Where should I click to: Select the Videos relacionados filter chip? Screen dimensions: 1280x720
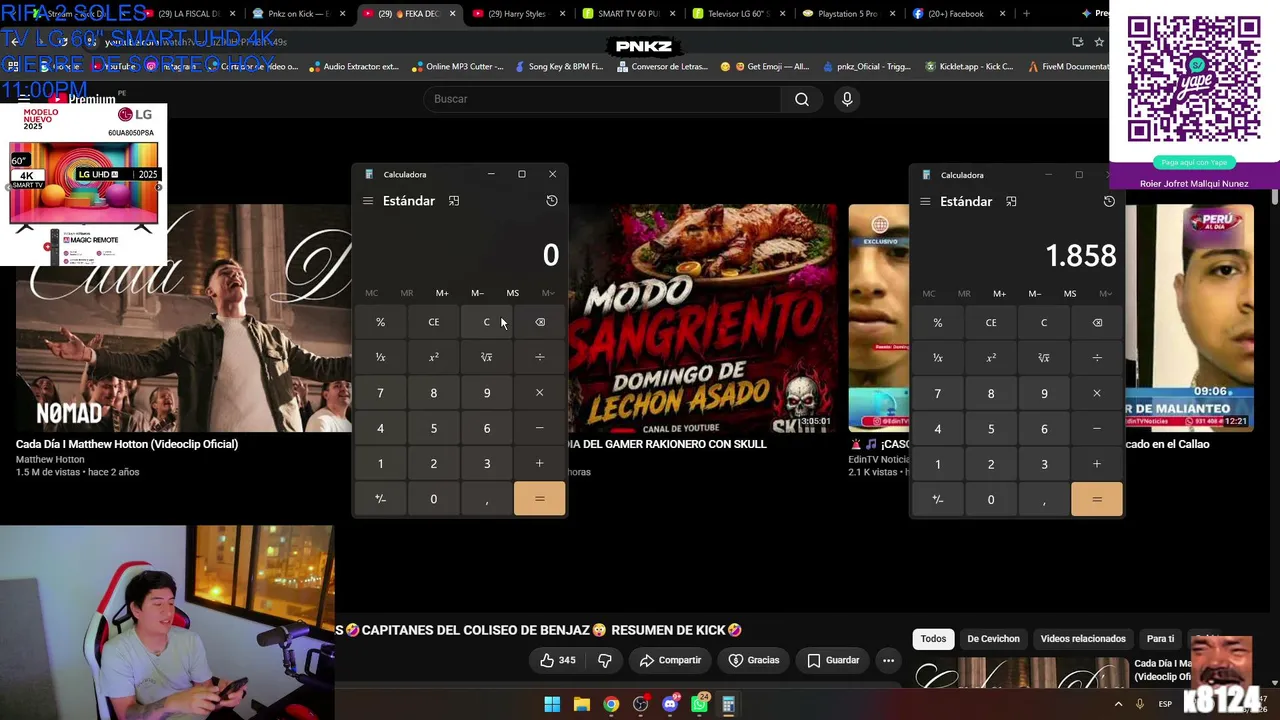1083,639
